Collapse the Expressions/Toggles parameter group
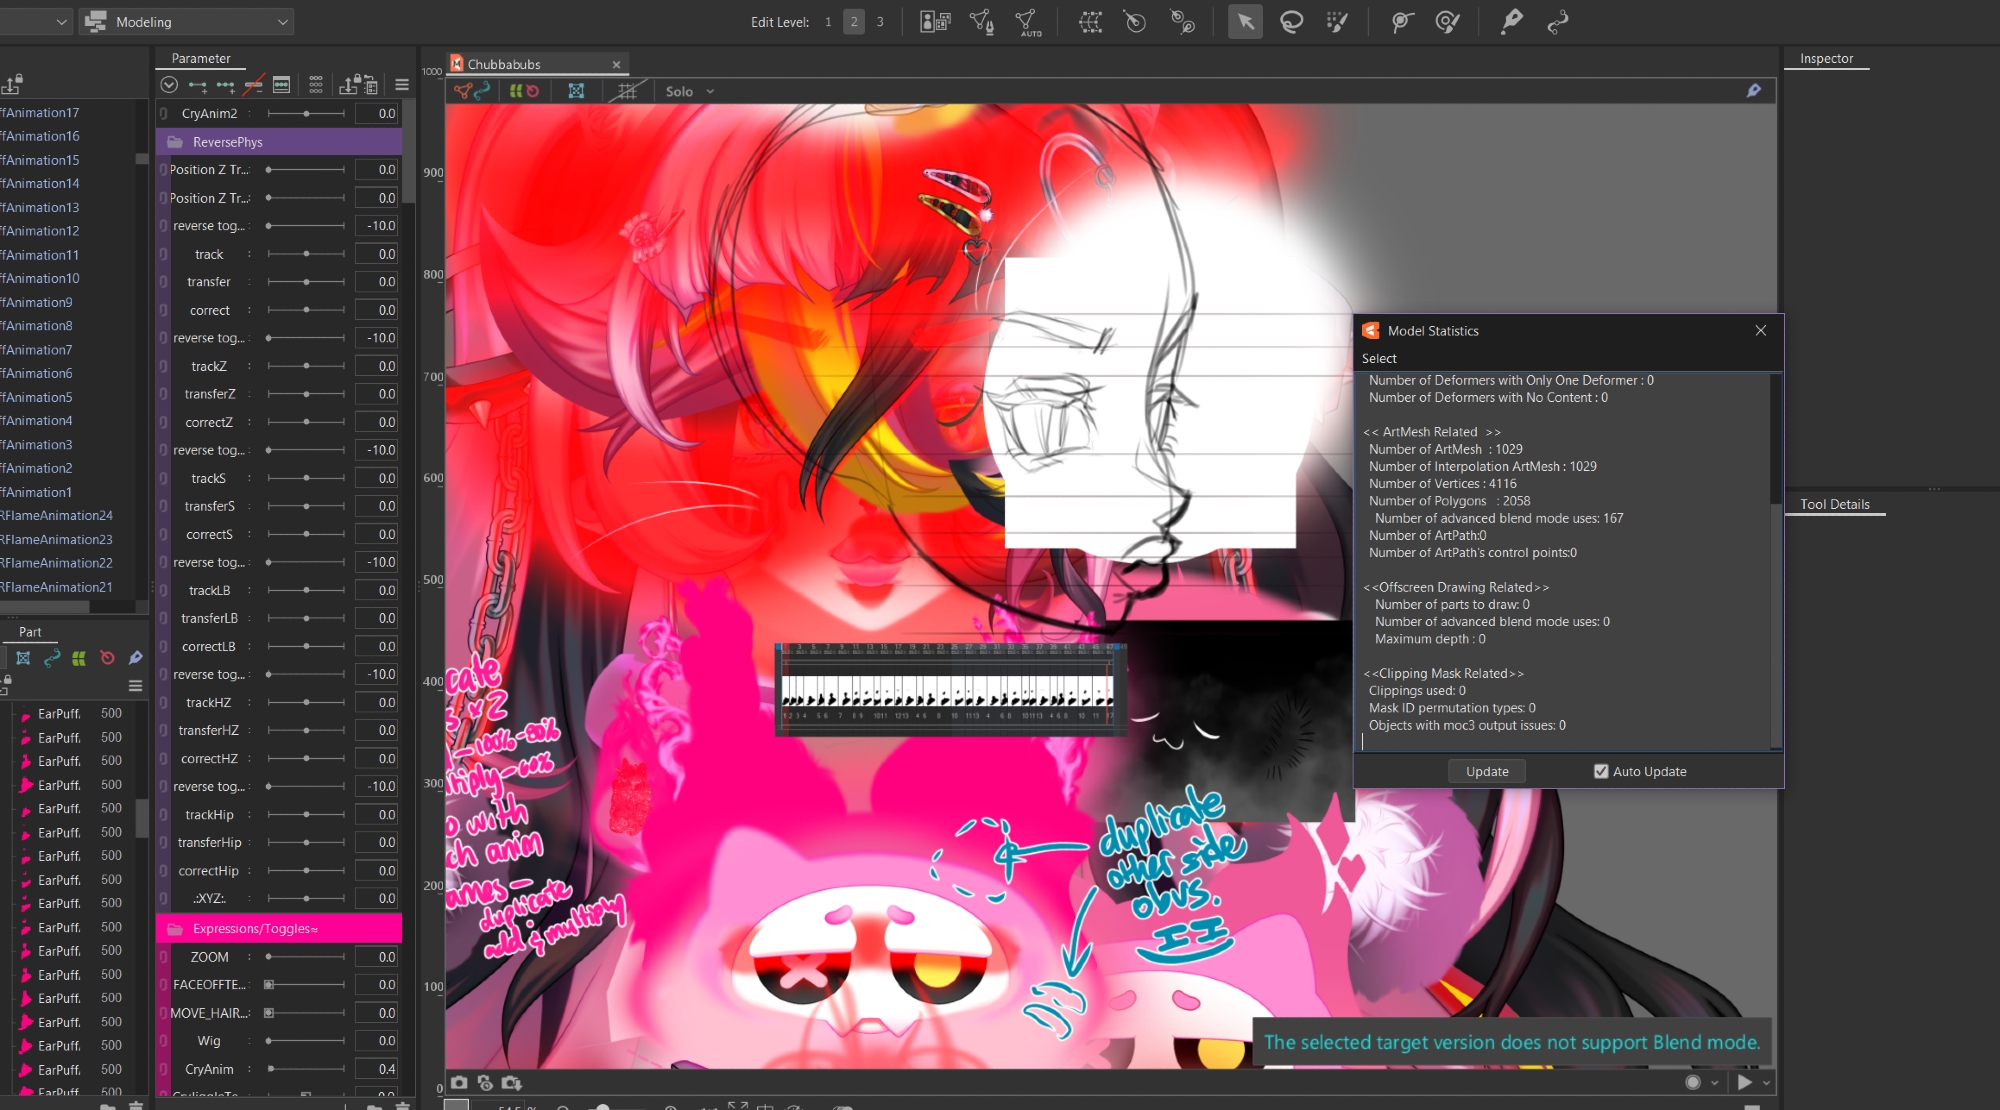This screenshot has height=1110, width=2000. click(176, 929)
